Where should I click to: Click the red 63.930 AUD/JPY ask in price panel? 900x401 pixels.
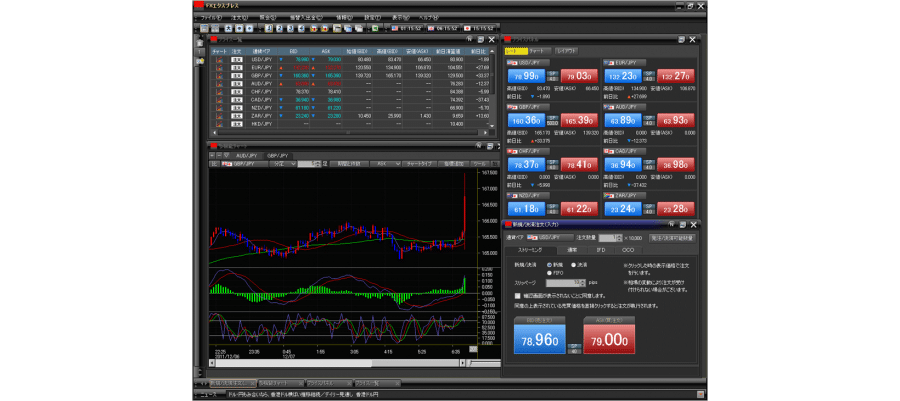676,121
